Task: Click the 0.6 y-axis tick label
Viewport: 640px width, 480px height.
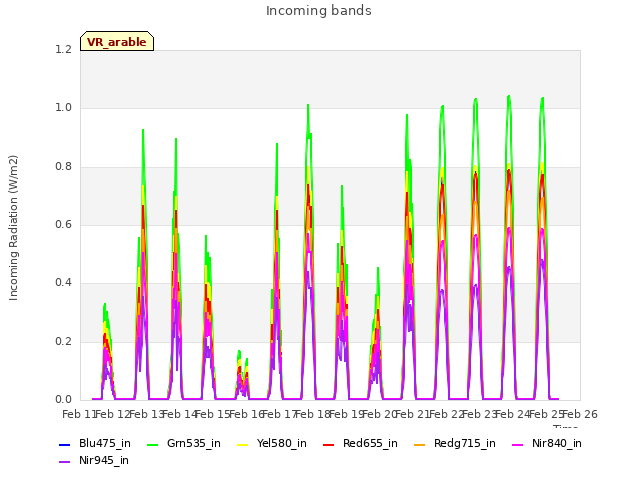Action: [63, 224]
